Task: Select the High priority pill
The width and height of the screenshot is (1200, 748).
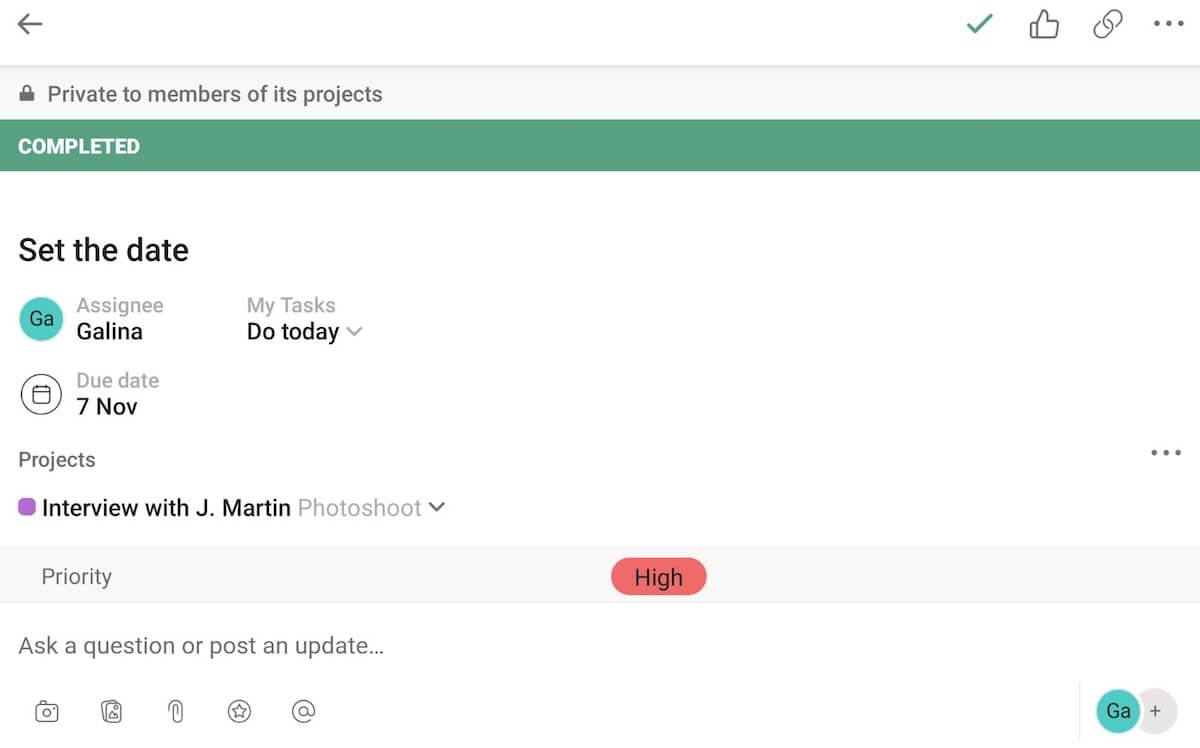Action: (x=658, y=577)
